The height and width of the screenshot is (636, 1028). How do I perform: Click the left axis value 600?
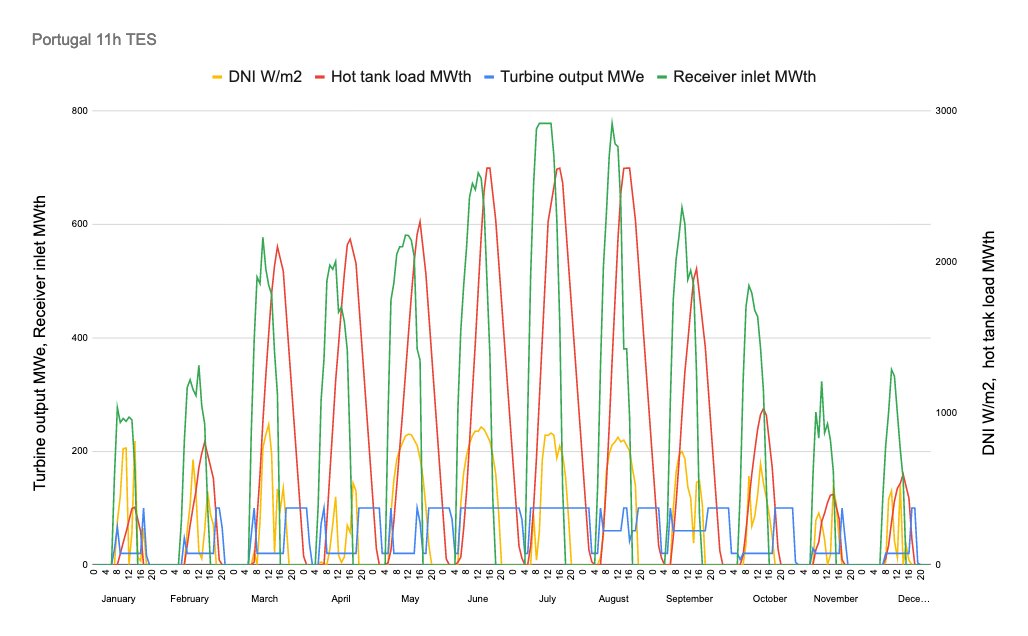pos(79,224)
